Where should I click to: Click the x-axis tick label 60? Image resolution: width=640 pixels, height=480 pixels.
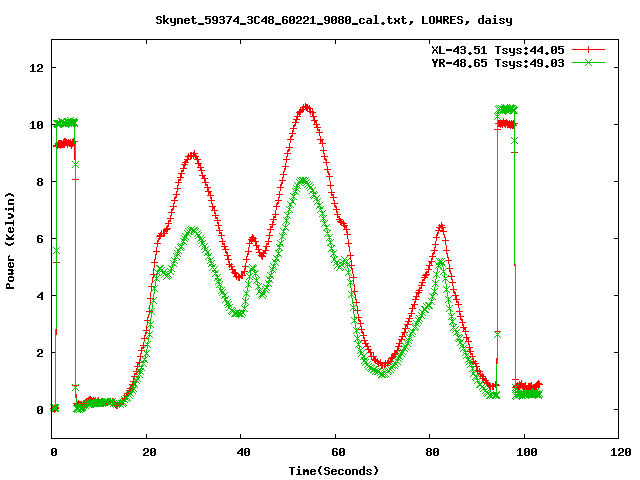(338, 452)
